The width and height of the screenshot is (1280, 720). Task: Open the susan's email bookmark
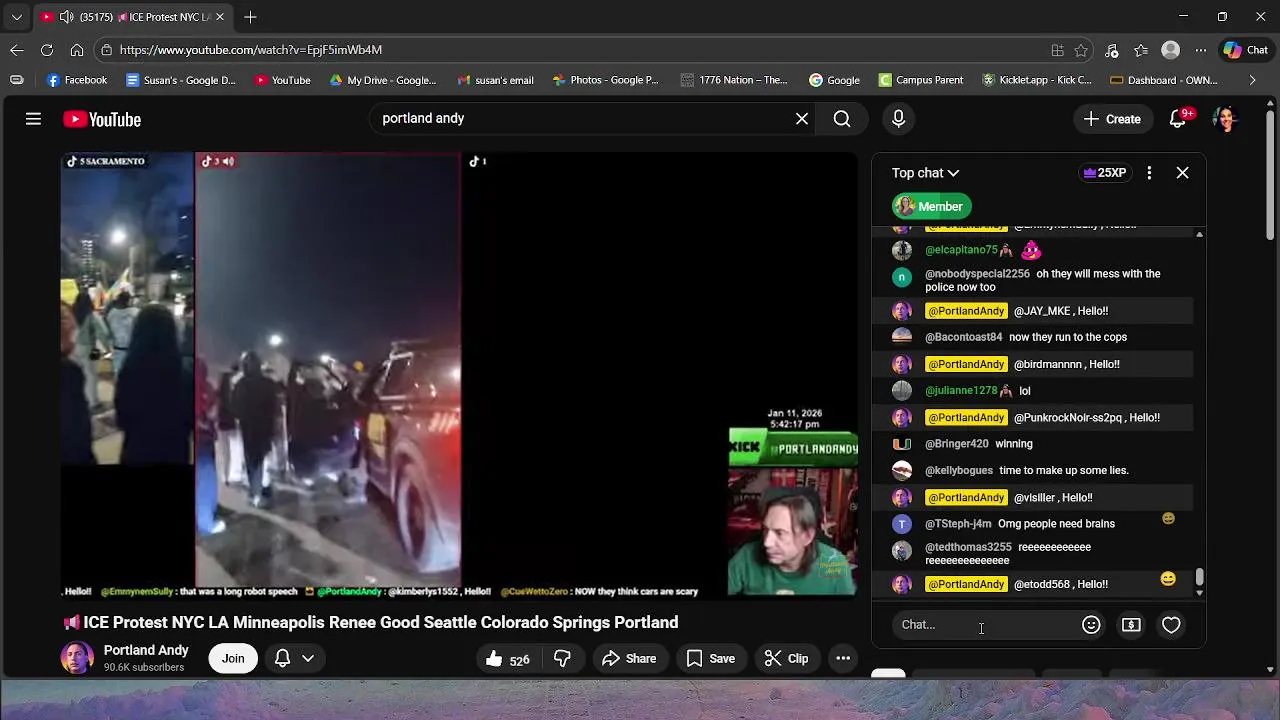495,80
